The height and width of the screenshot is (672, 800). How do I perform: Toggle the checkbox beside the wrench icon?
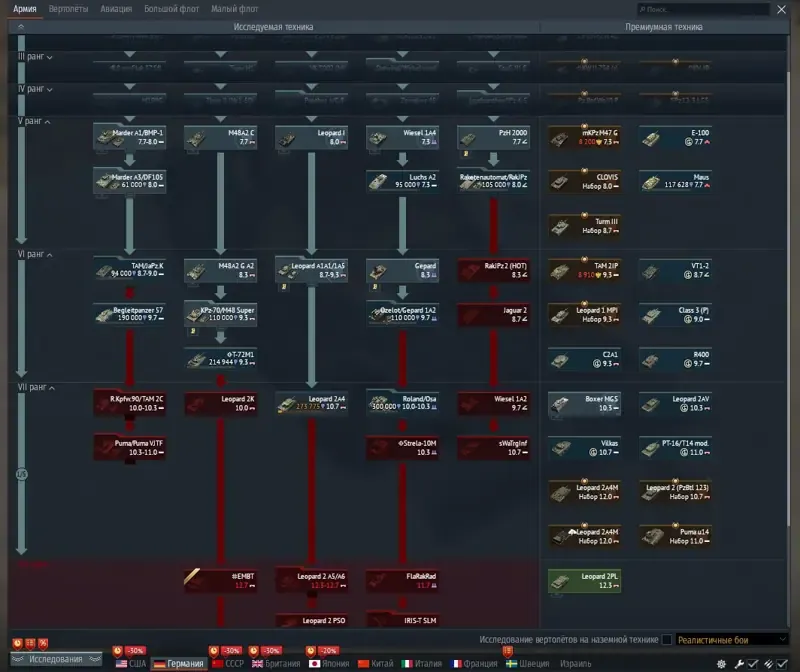click(x=753, y=664)
